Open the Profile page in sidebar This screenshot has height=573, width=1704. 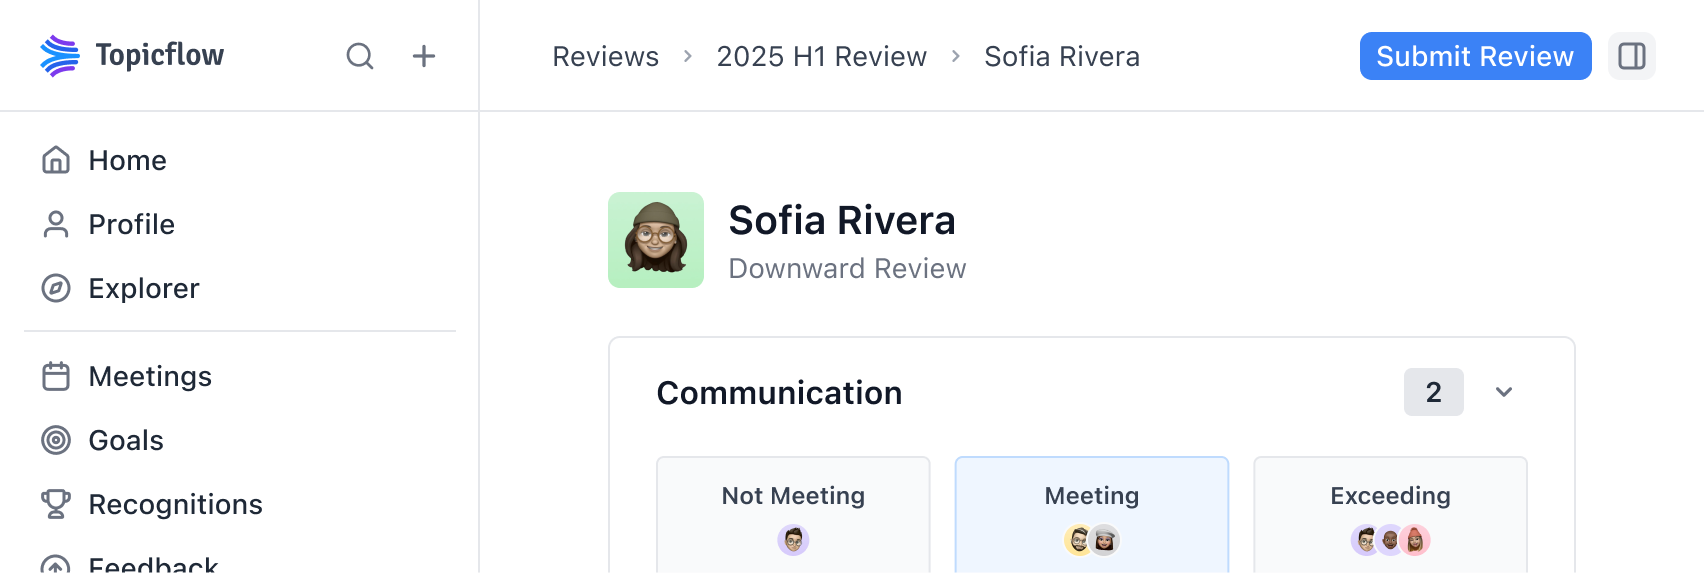point(131,224)
